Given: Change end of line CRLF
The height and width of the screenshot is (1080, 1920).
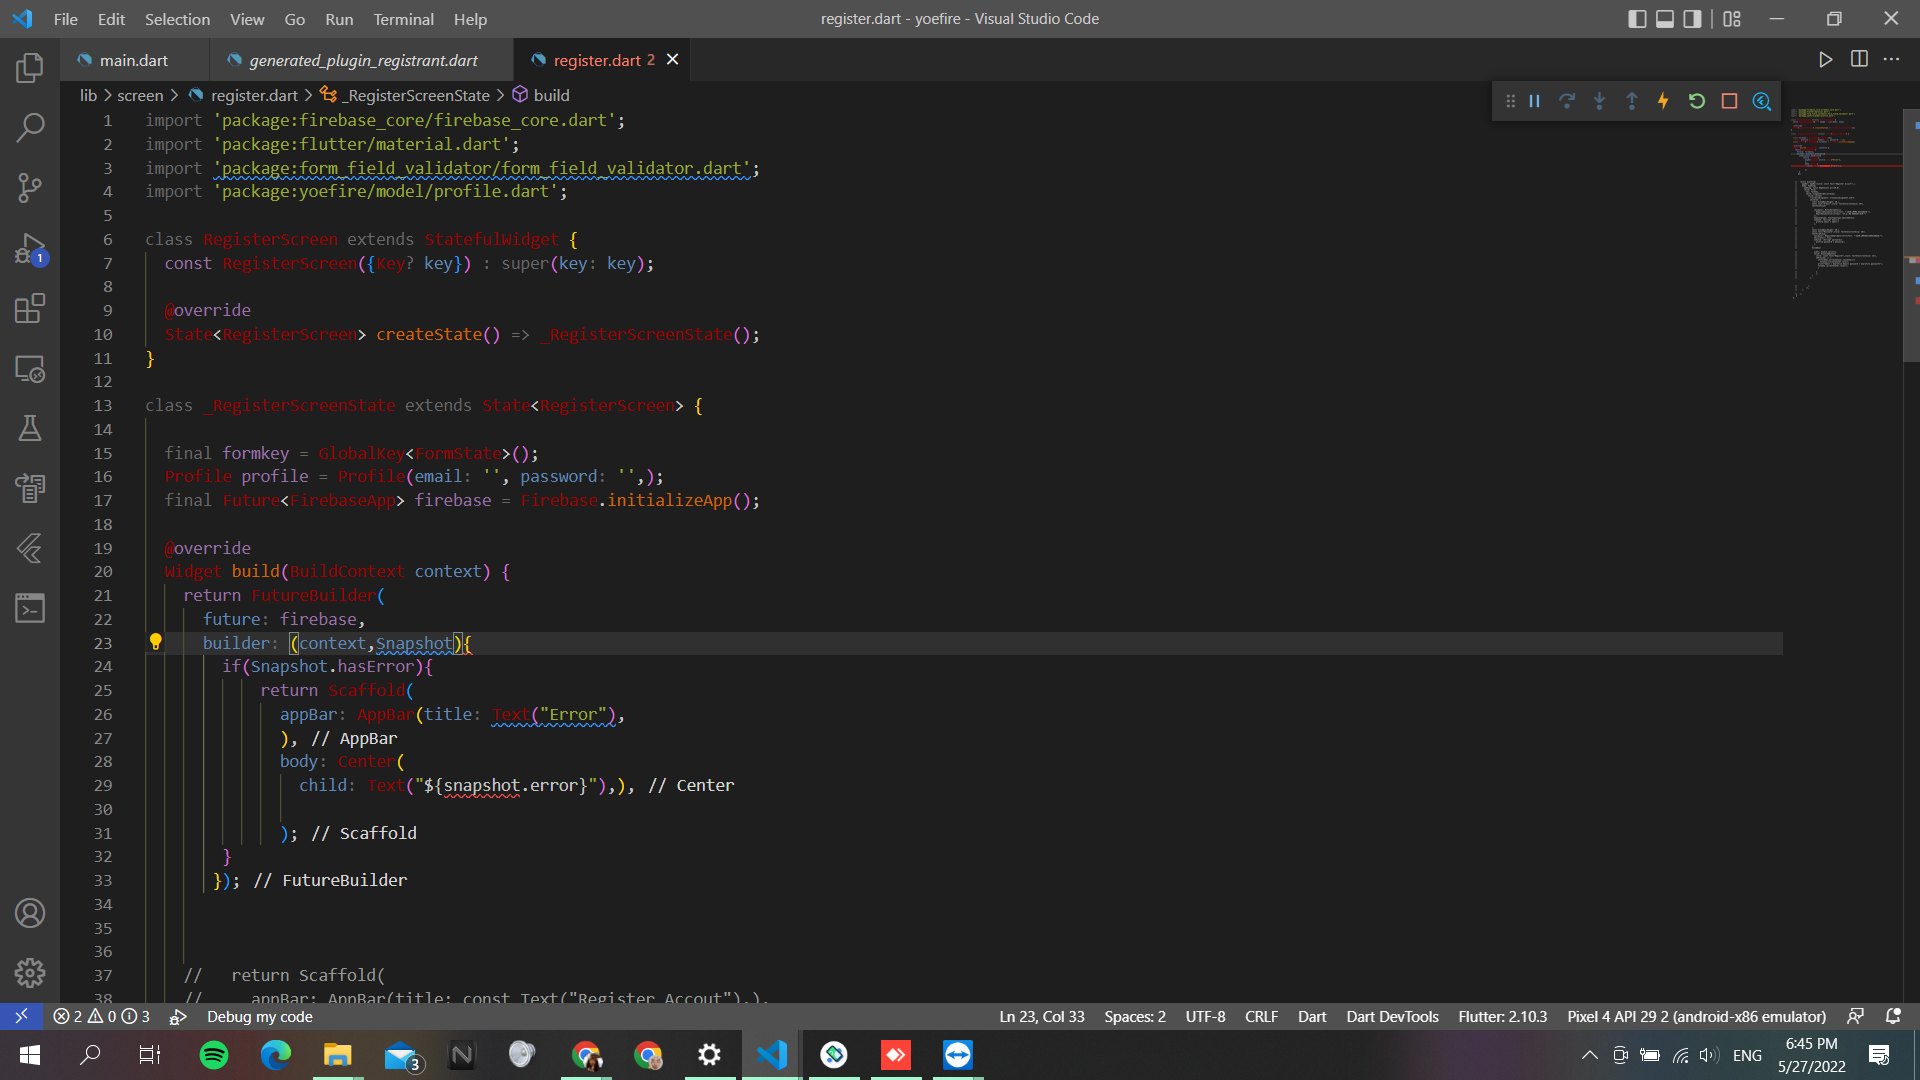Looking at the screenshot, I should [x=1261, y=1016].
